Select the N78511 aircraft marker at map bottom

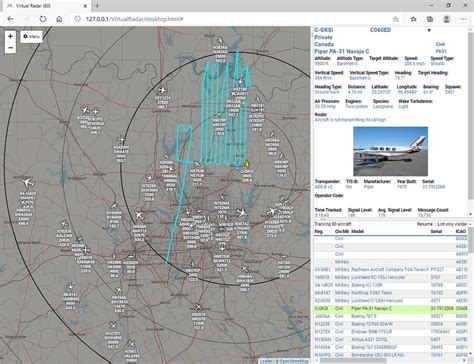[132, 343]
